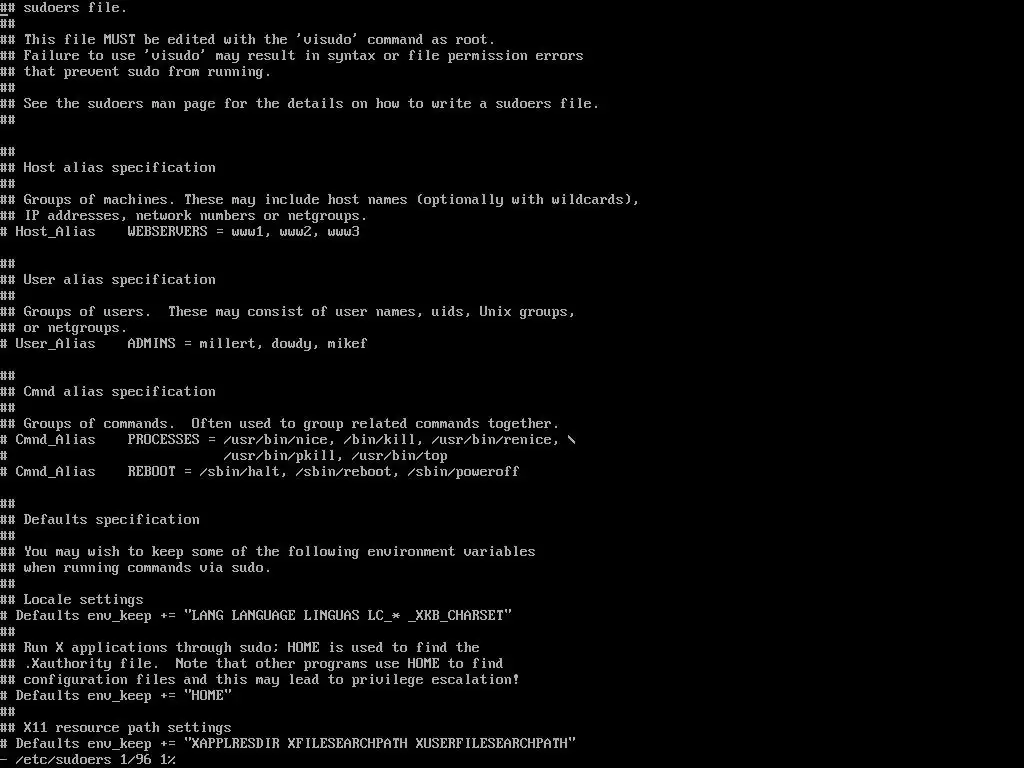Select the www3 host entry

[344, 232]
